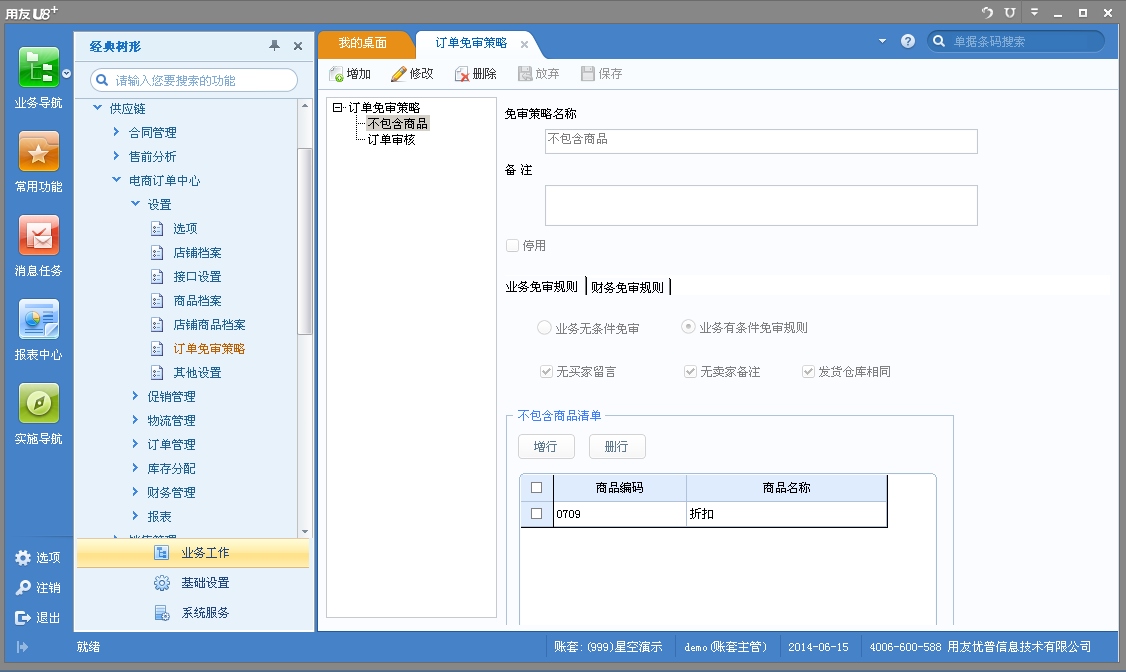
Task: Toggle the 发货仓库相同 checkbox
Action: point(809,371)
